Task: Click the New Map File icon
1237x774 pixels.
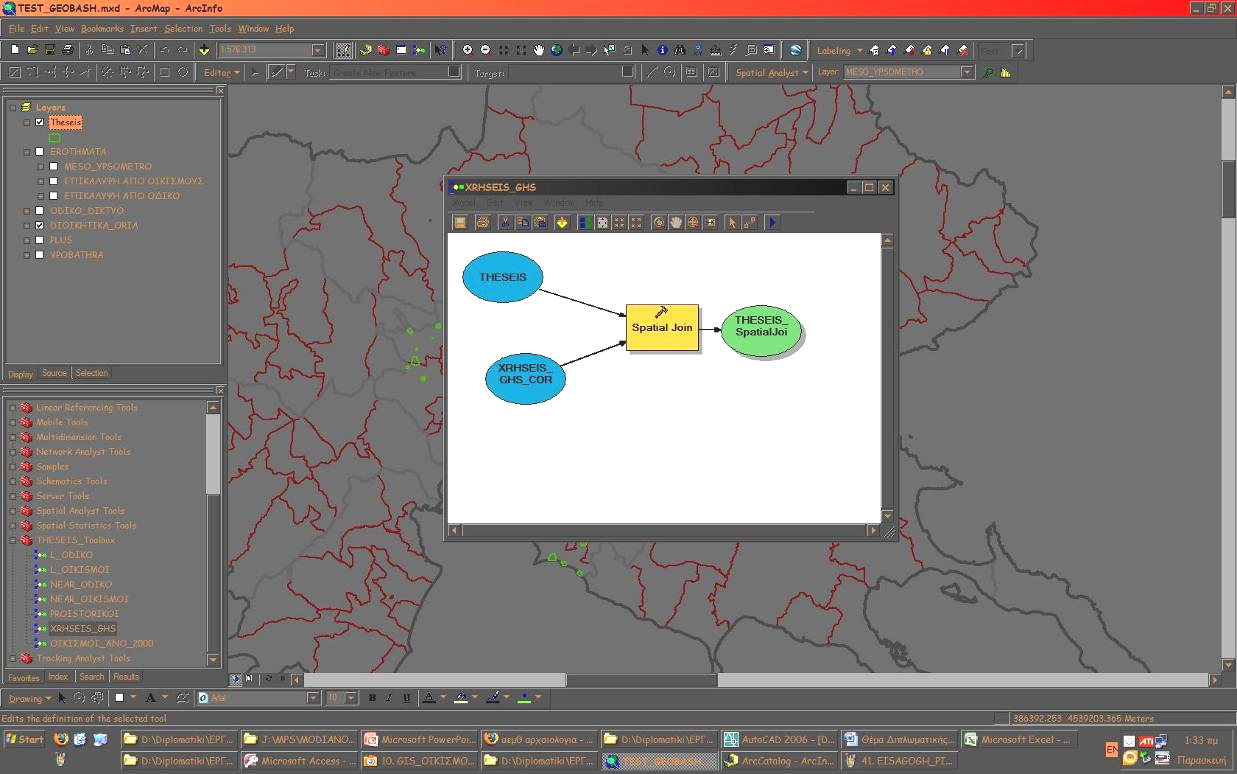Action: [x=15, y=50]
